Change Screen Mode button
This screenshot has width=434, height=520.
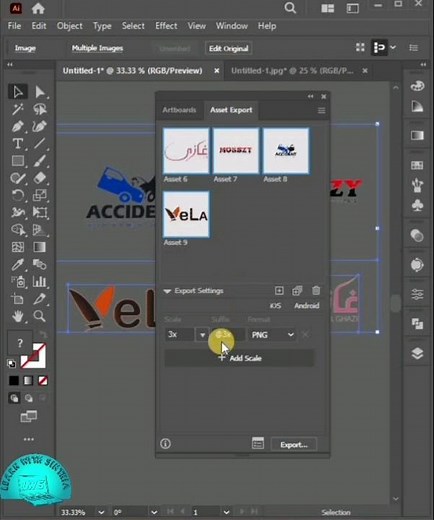[29, 417]
